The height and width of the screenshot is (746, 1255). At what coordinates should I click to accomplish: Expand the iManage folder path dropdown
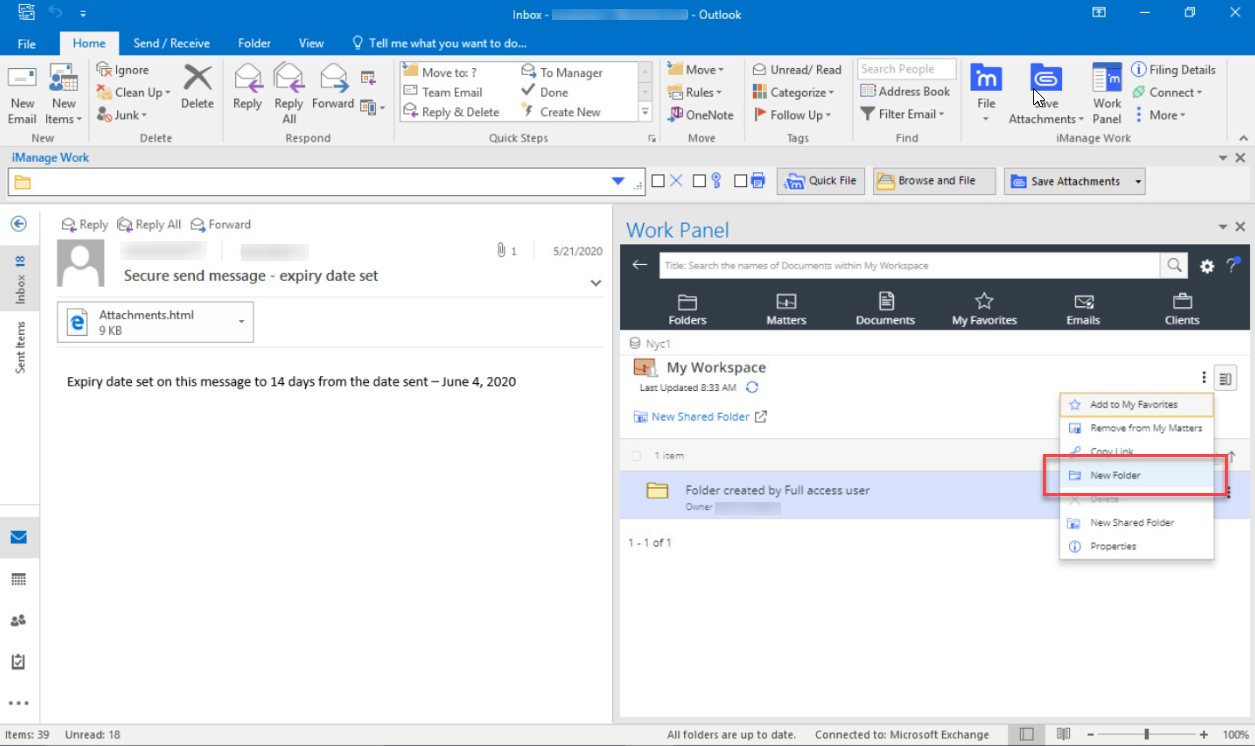618,182
